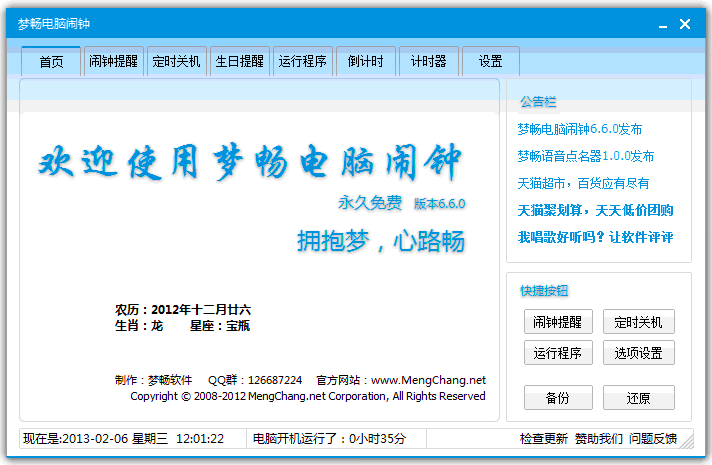Click the 闹钟提醒 shortcut button
Viewport: 712px width, 465px height.
click(558, 322)
